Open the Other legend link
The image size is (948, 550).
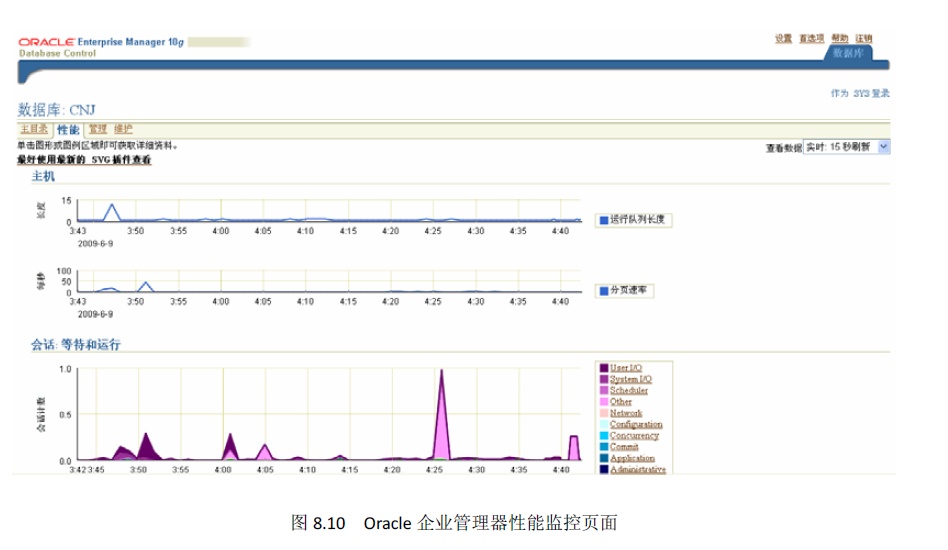click(x=621, y=401)
